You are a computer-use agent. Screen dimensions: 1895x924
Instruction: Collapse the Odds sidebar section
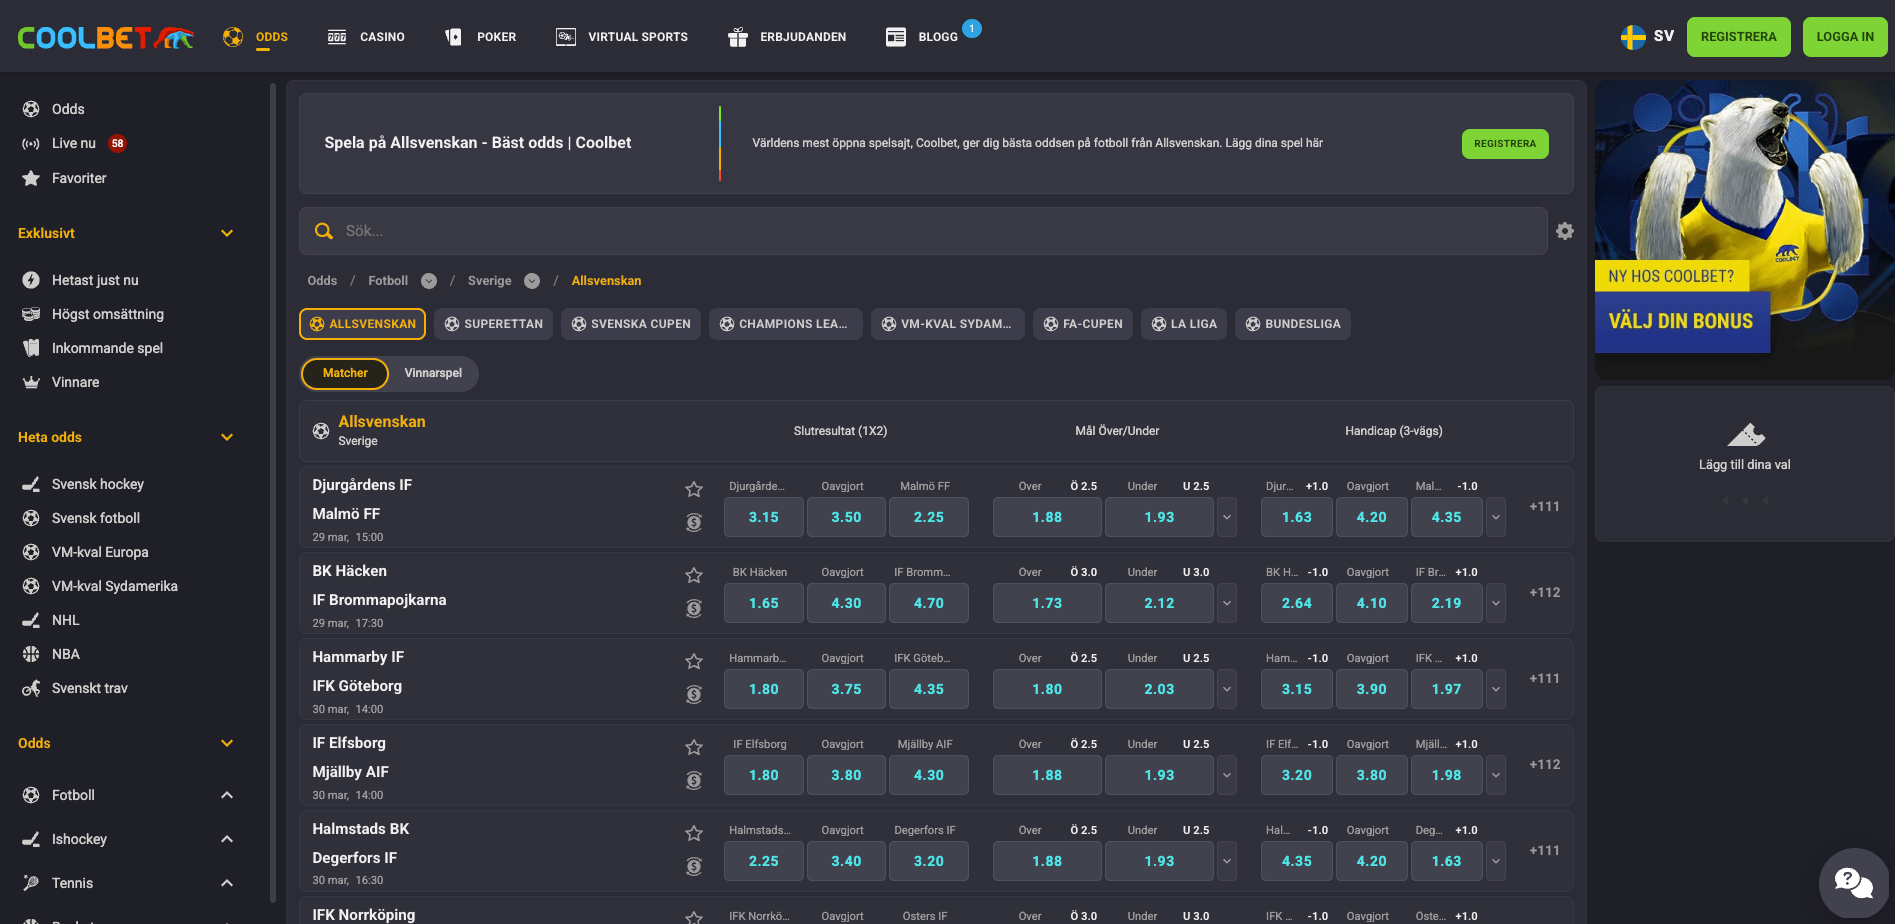click(x=227, y=743)
